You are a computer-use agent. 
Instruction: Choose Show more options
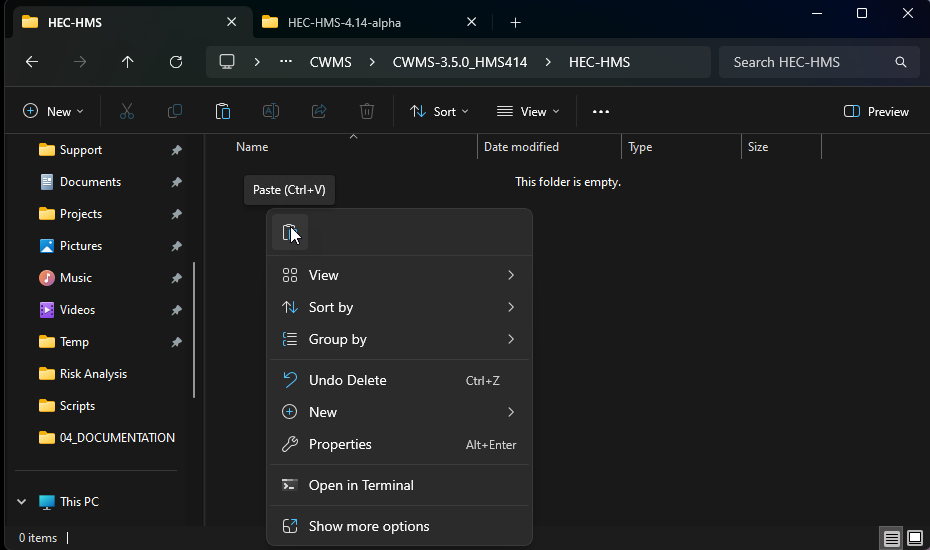click(x=369, y=526)
